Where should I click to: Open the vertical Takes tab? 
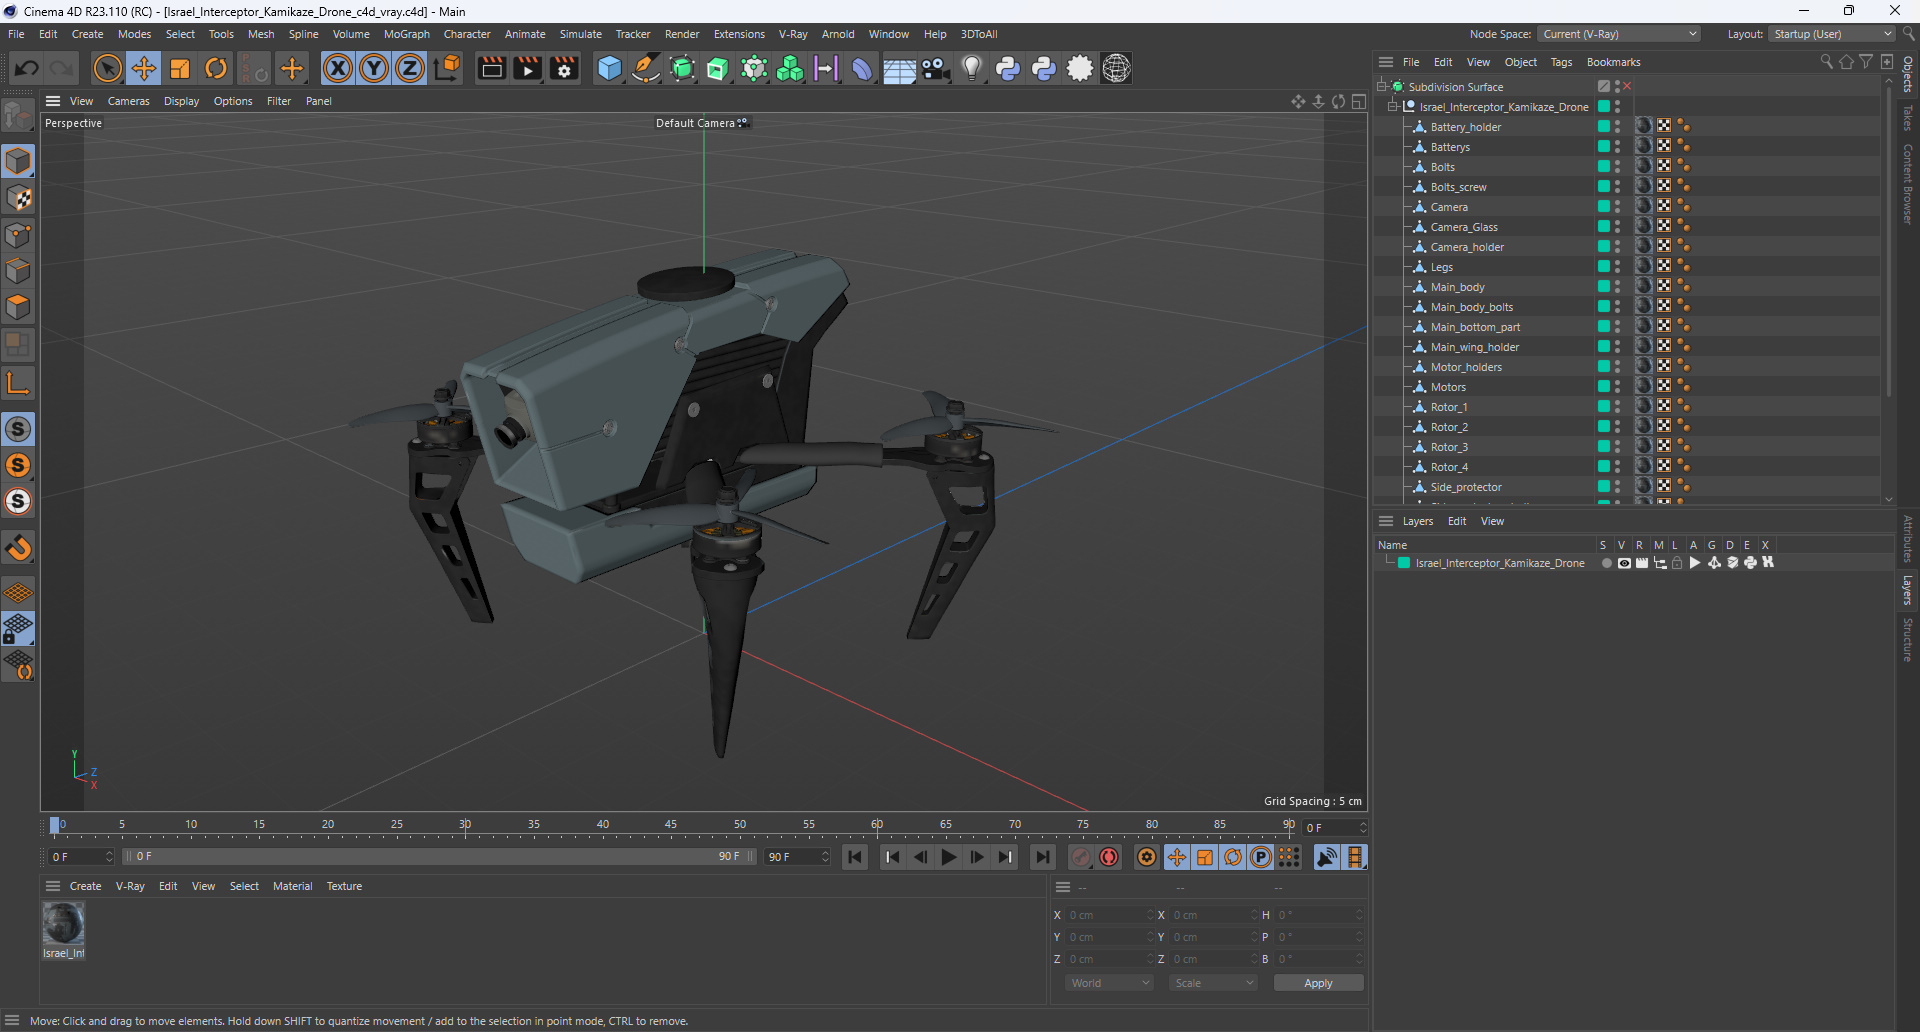tap(1908, 118)
